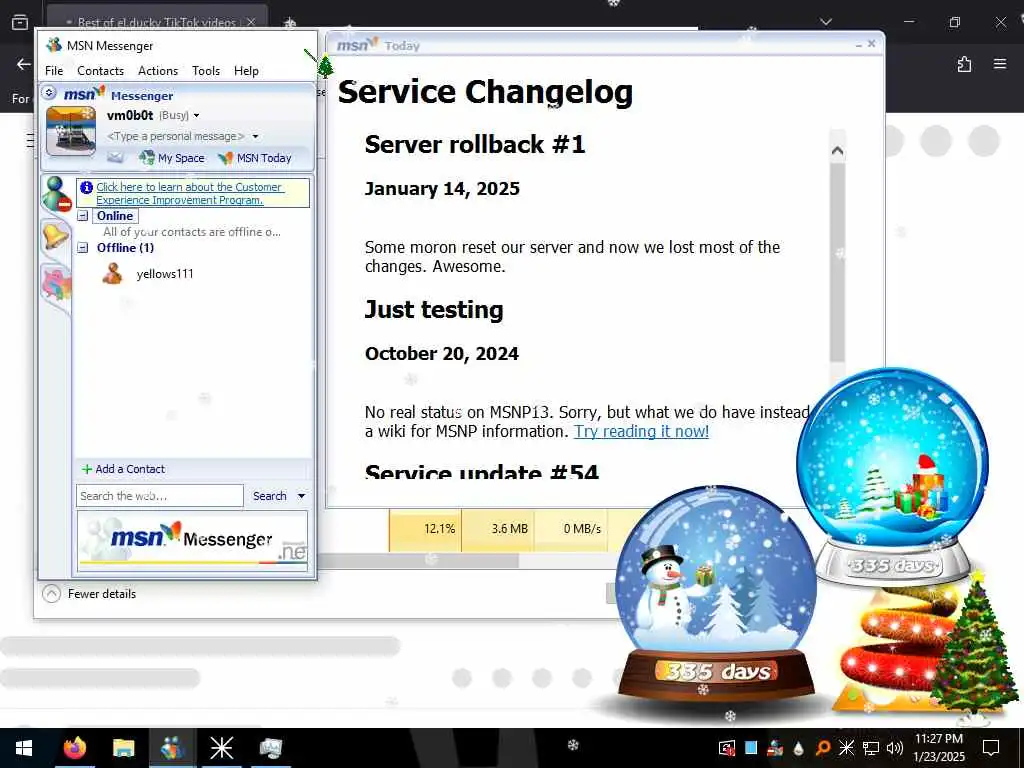This screenshot has width=1024, height=768.
Task: Open the Windows Start menu
Action: pyautogui.click(x=24, y=748)
